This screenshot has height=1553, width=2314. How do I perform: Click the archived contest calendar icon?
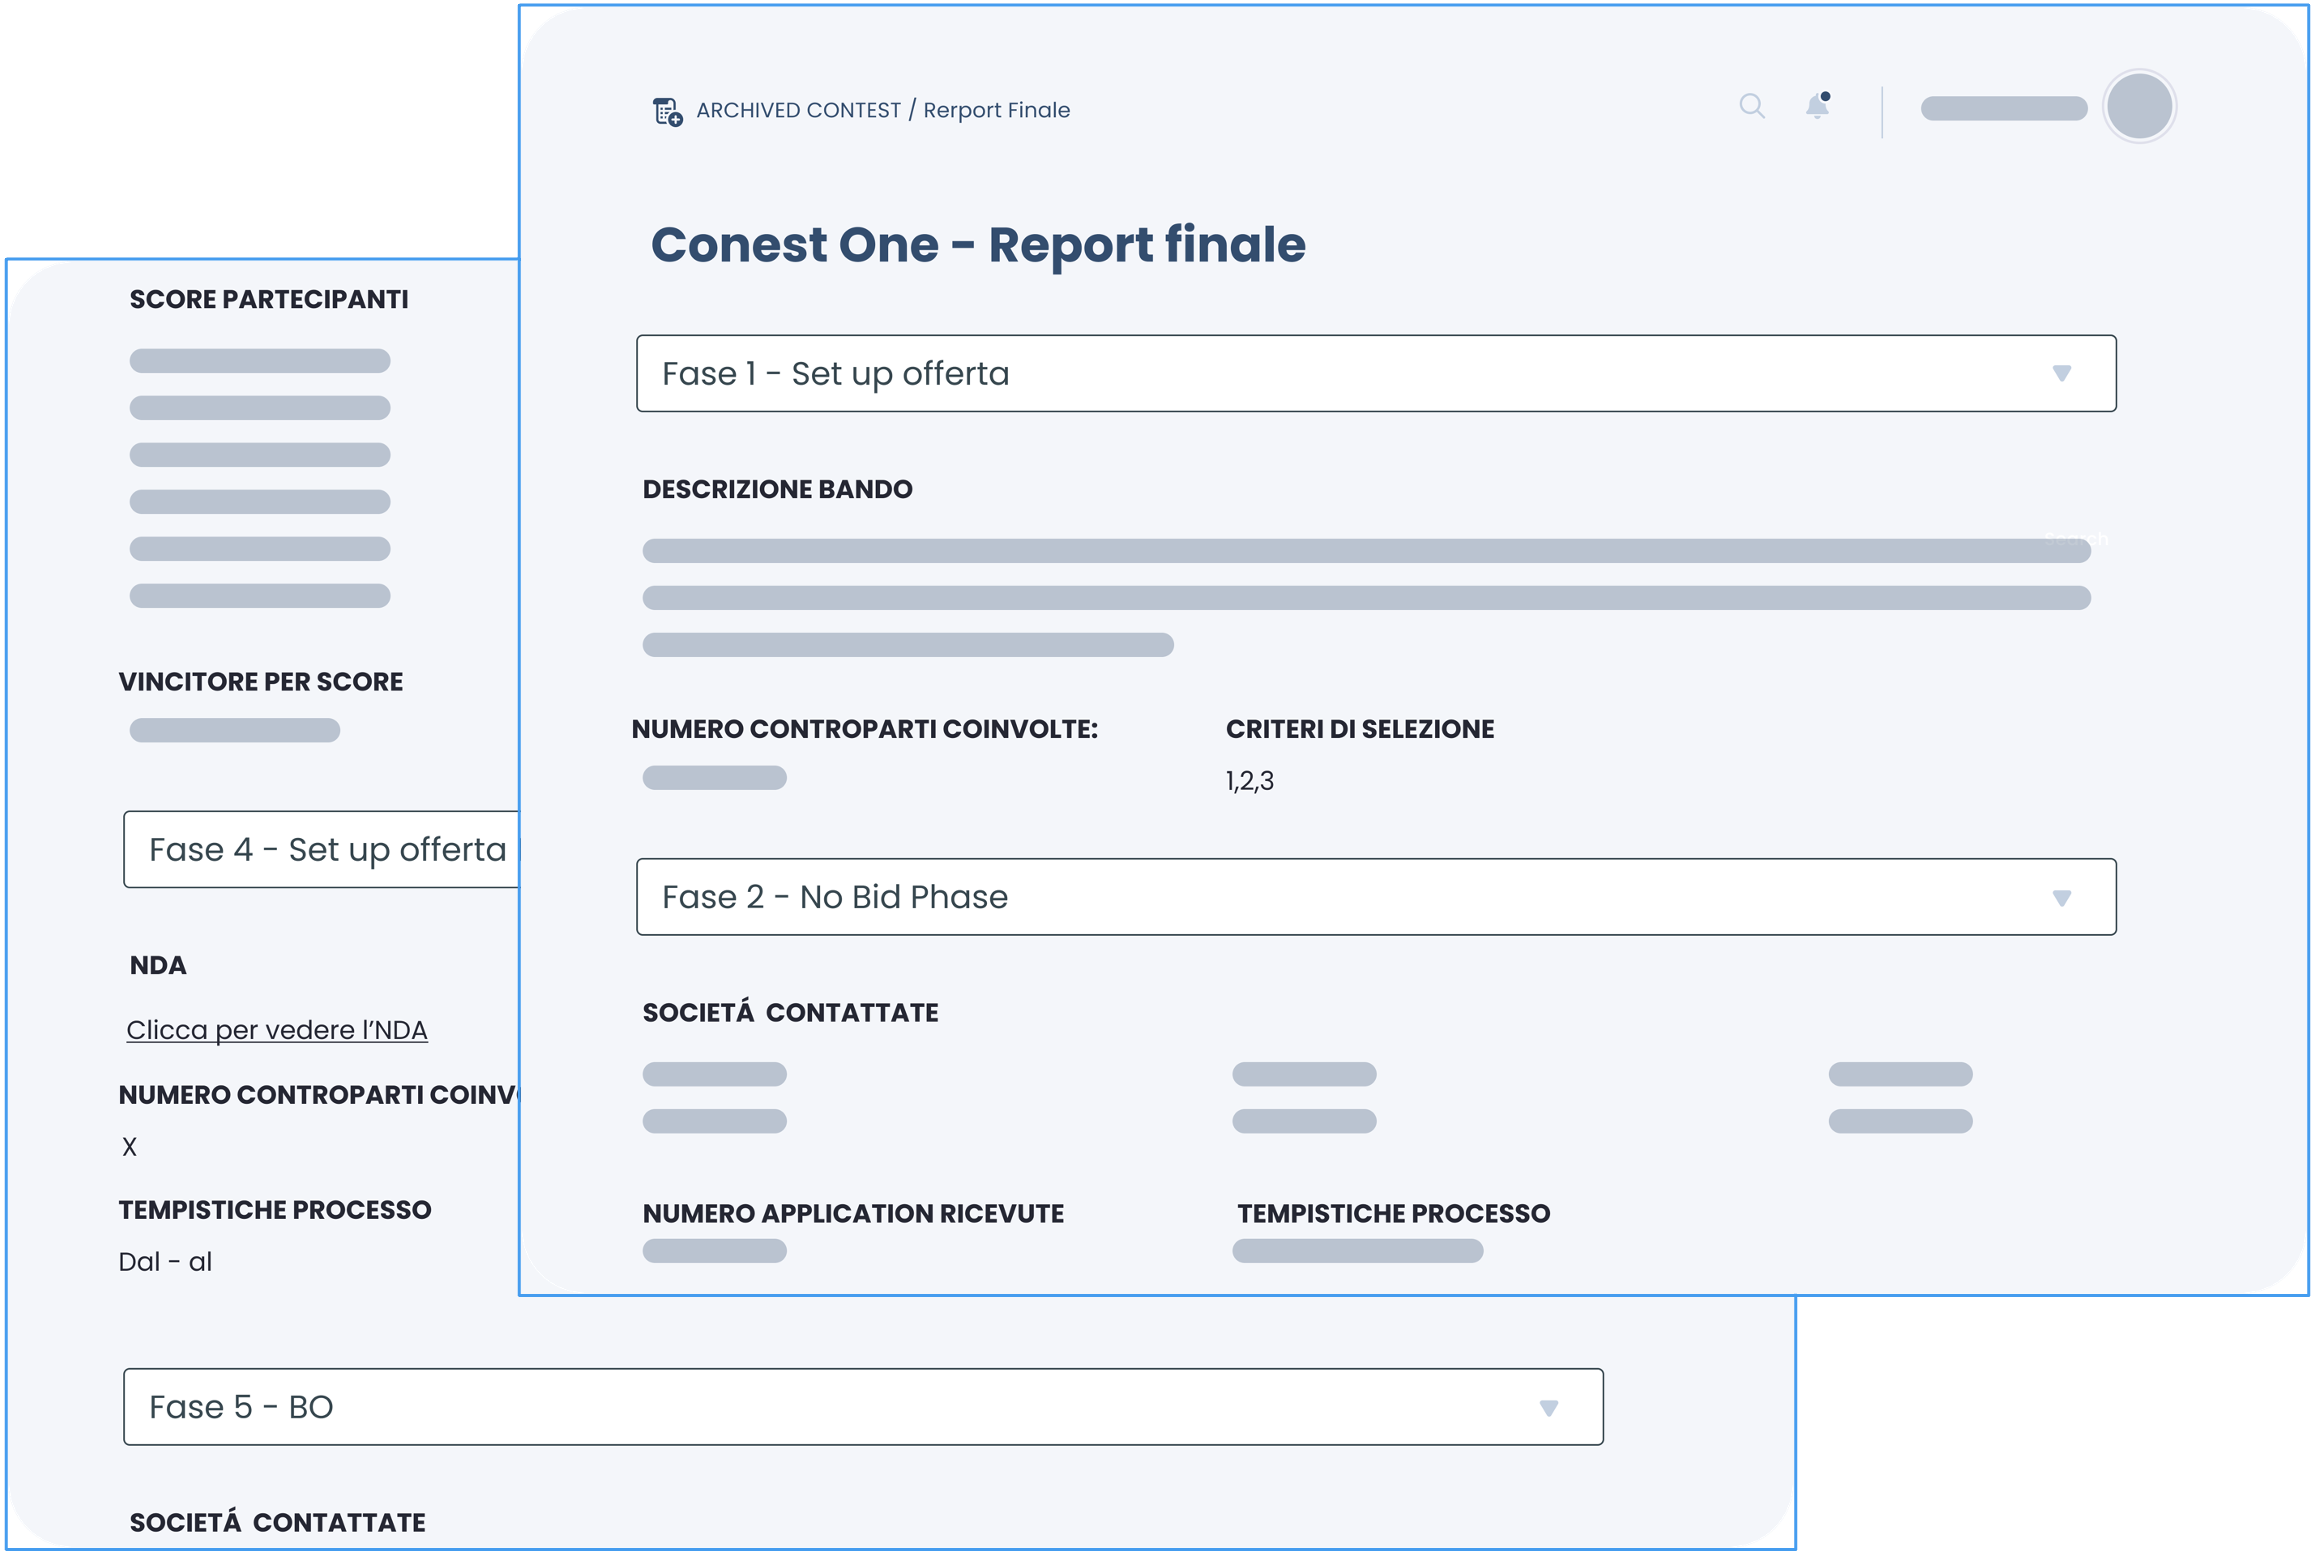point(667,111)
